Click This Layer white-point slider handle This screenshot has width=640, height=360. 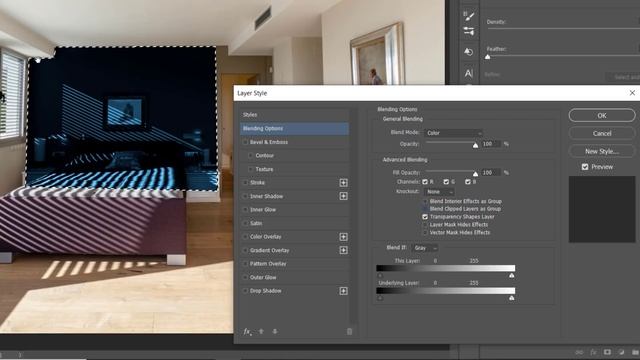tap(512, 276)
